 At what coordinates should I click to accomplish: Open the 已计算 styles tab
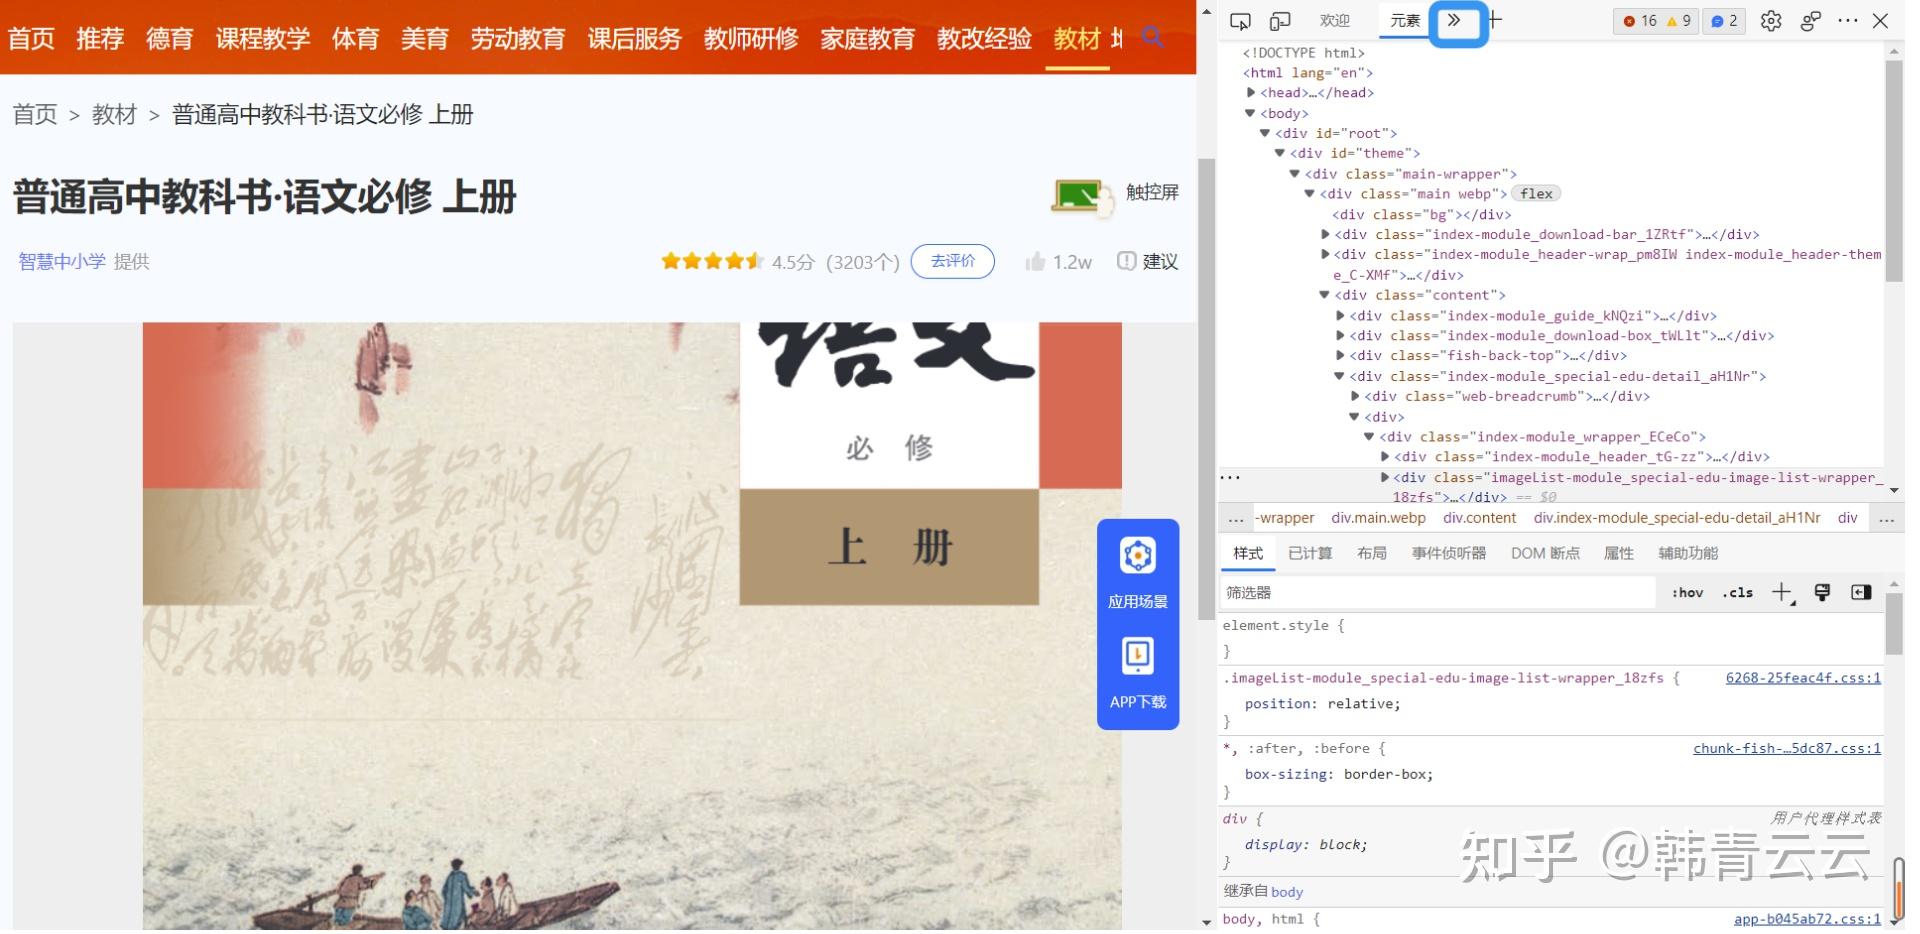pyautogui.click(x=1310, y=554)
